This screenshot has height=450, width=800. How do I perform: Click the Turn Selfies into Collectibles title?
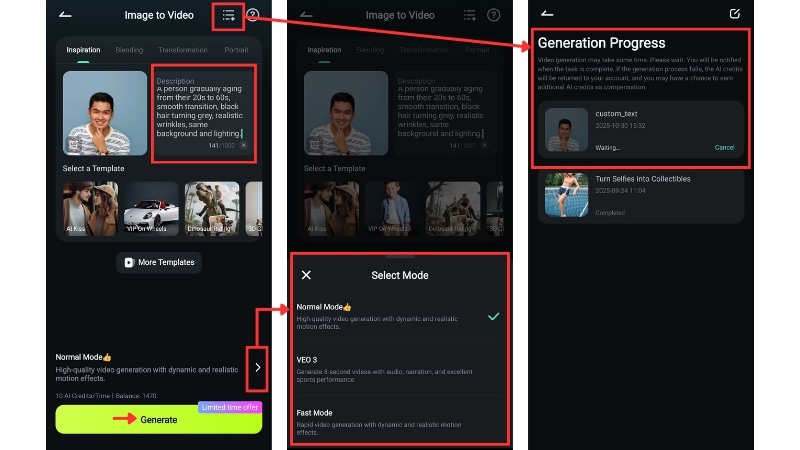[643, 179]
